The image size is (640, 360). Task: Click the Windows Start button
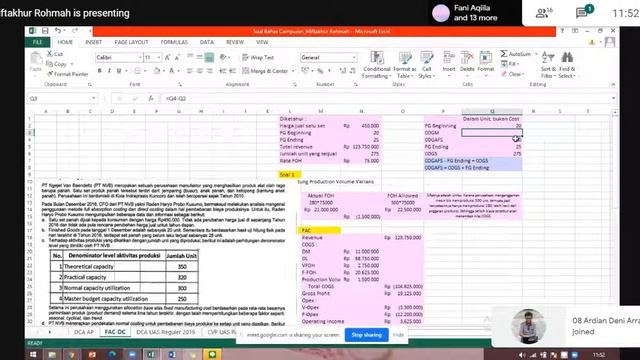pos(33,354)
